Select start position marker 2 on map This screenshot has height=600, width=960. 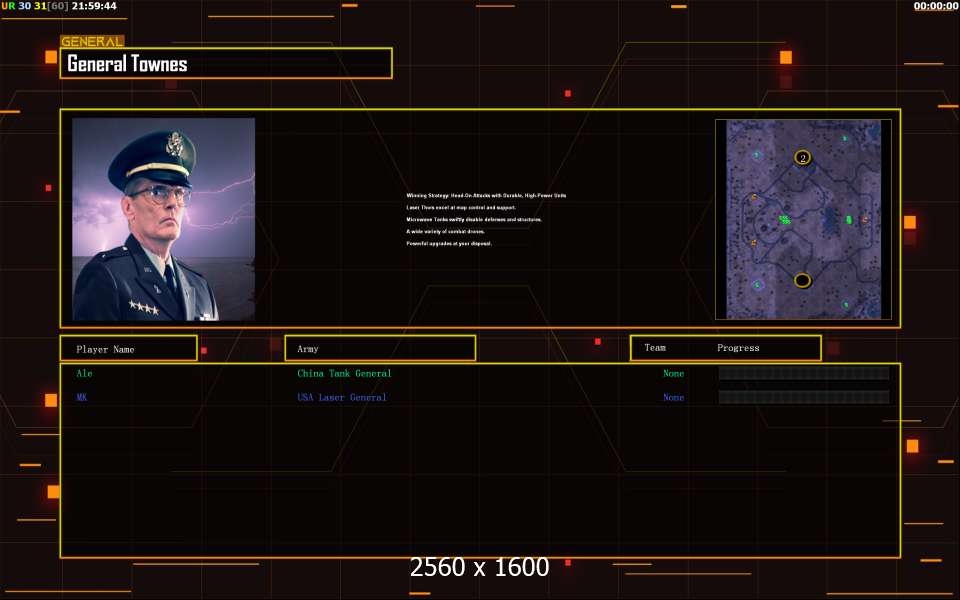[803, 158]
